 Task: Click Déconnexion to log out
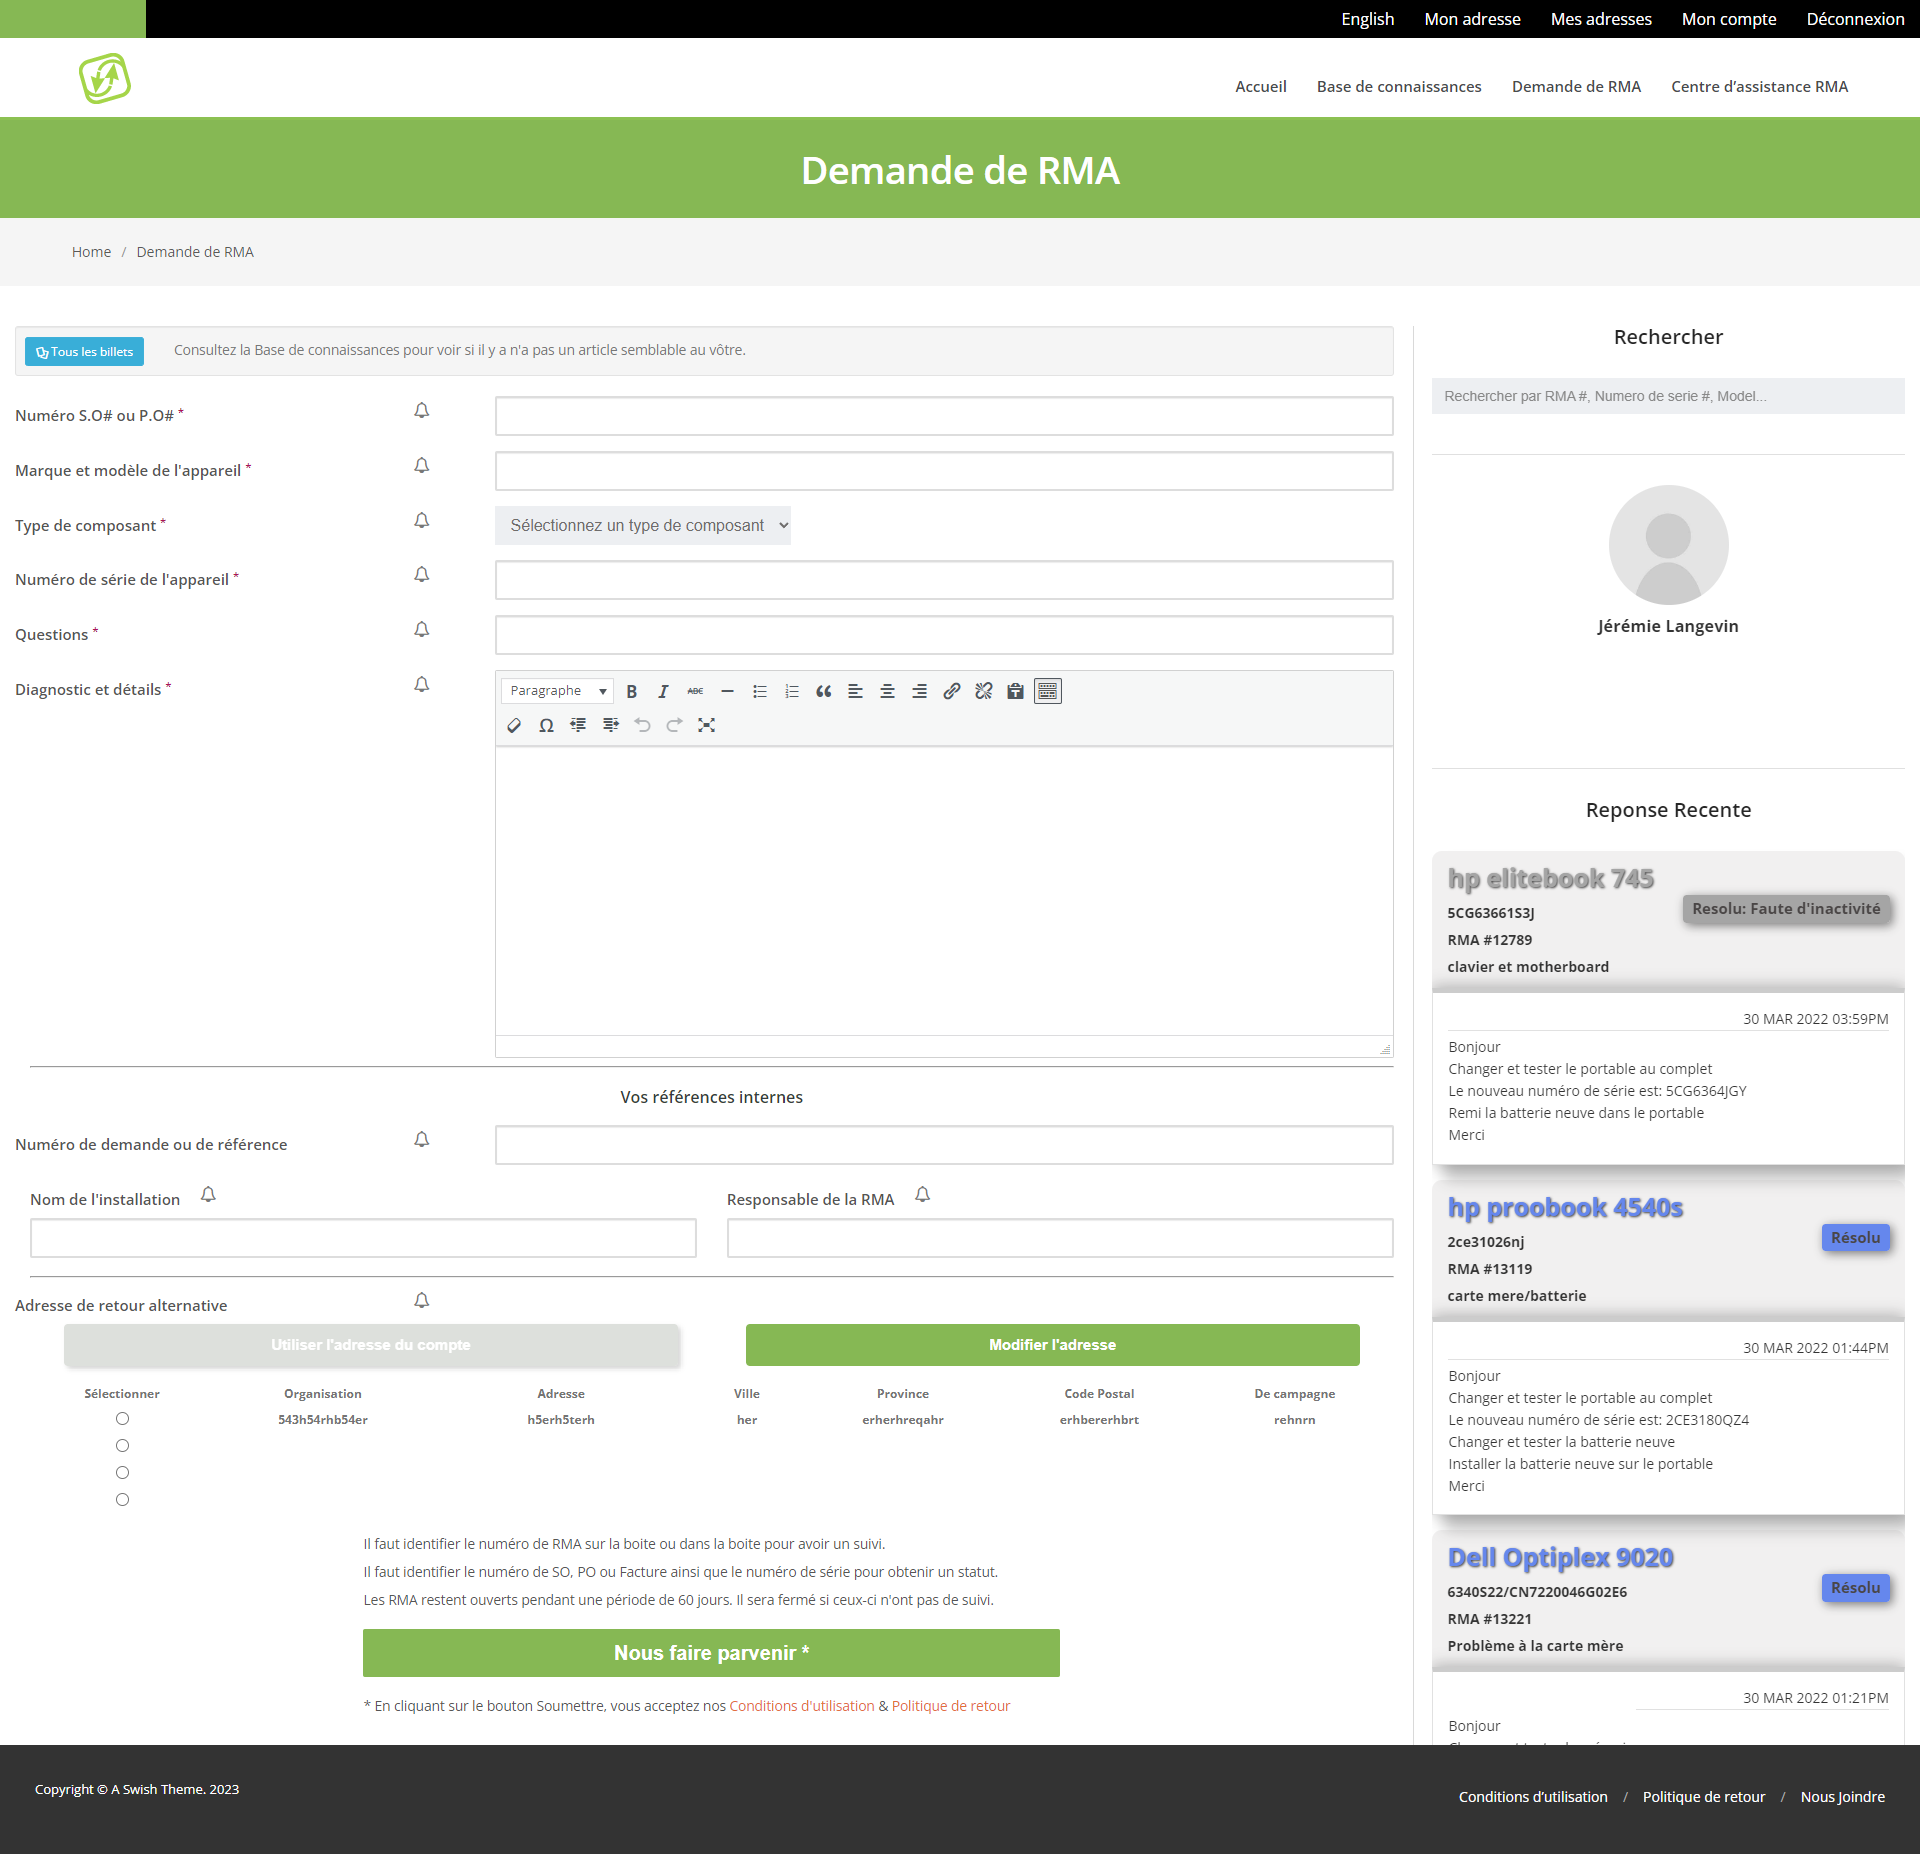click(1855, 19)
